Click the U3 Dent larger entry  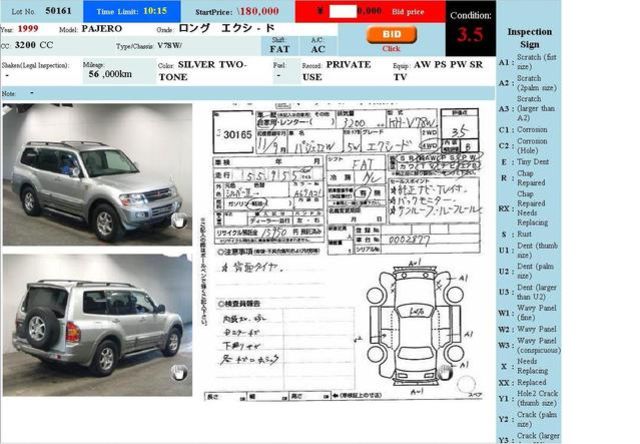528,292
